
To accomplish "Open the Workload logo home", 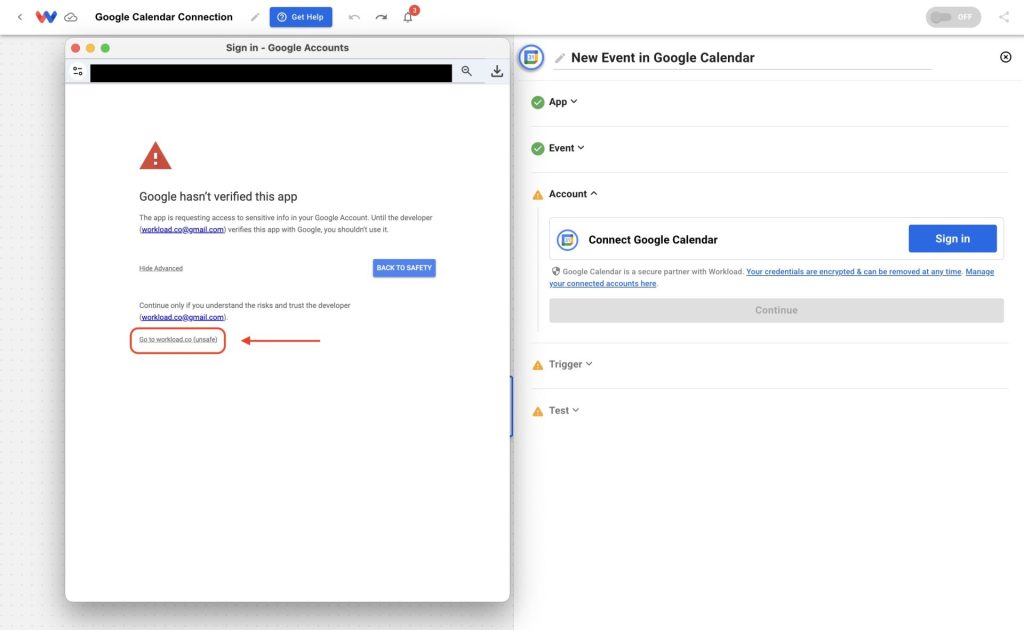I will (46, 17).
